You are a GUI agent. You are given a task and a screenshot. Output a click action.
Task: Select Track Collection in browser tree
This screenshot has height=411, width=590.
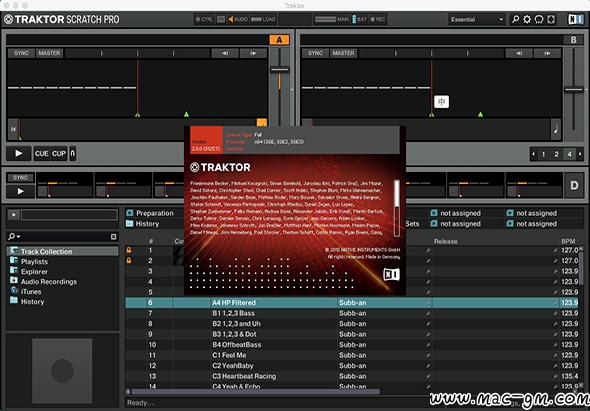click(x=62, y=251)
